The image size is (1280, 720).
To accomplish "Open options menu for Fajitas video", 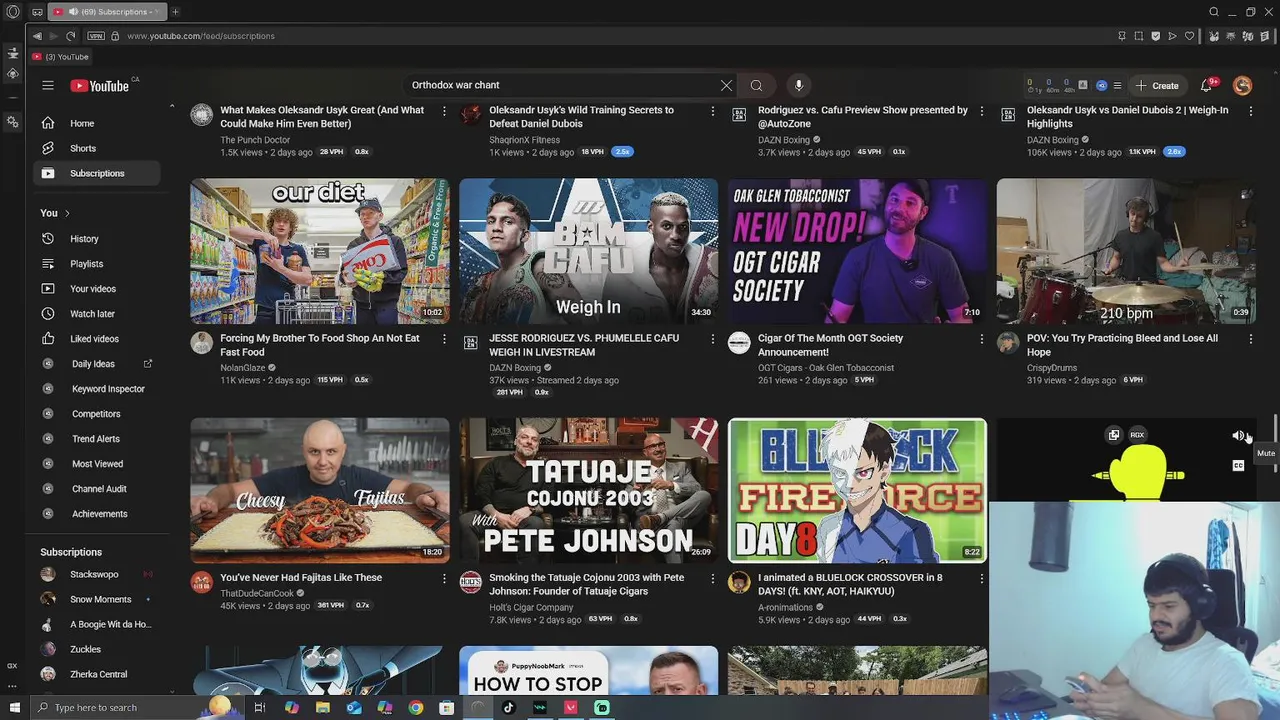I will [x=444, y=578].
